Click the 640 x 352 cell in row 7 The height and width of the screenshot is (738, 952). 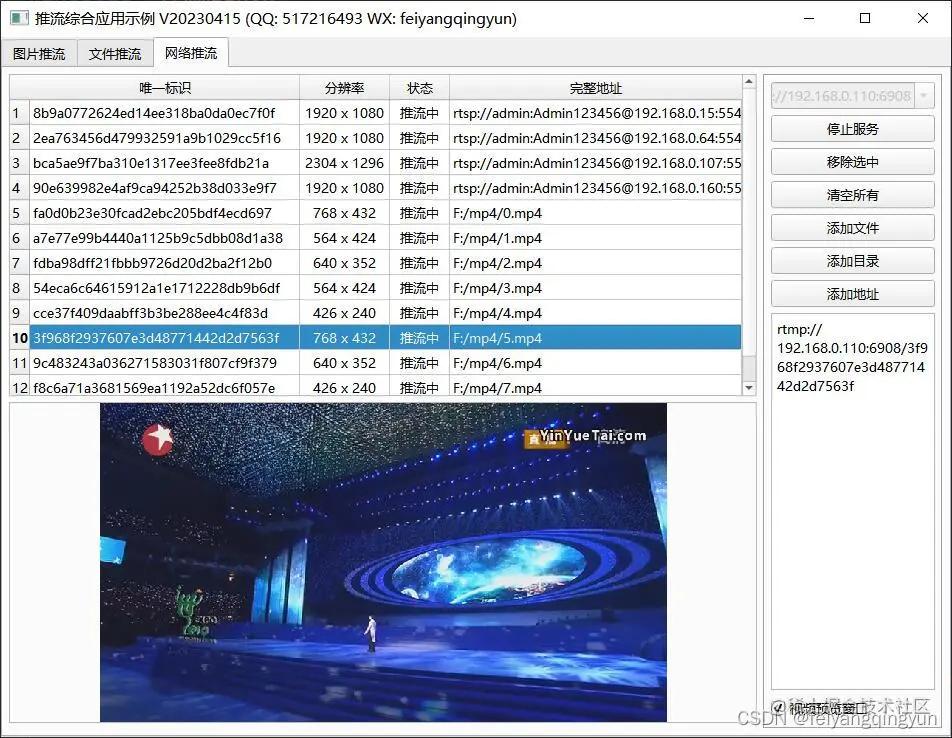click(x=344, y=263)
